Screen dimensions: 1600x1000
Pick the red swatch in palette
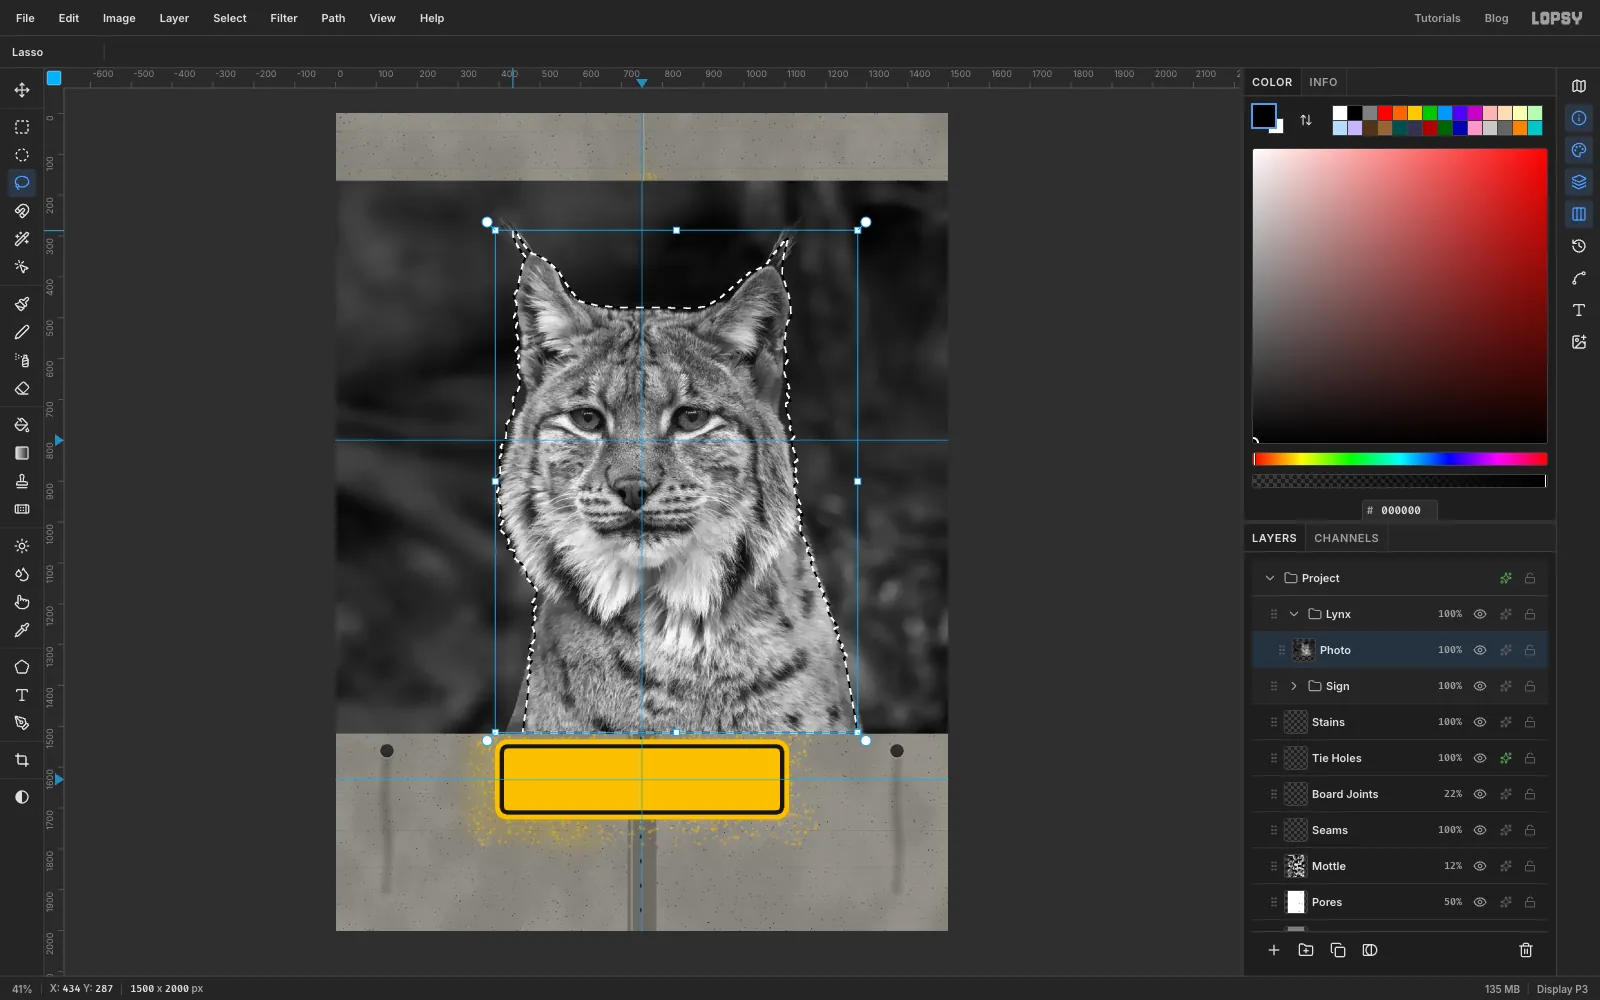(x=1385, y=113)
